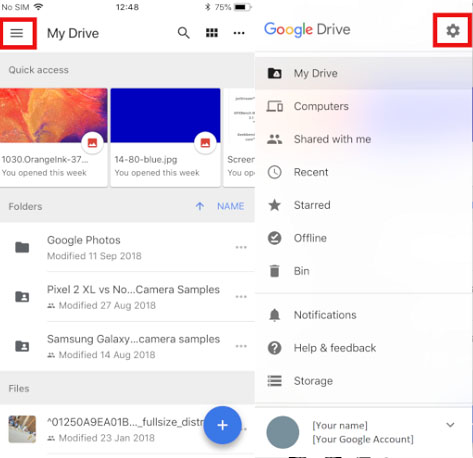Open more options for Samsung Galaxy folder

click(x=241, y=346)
